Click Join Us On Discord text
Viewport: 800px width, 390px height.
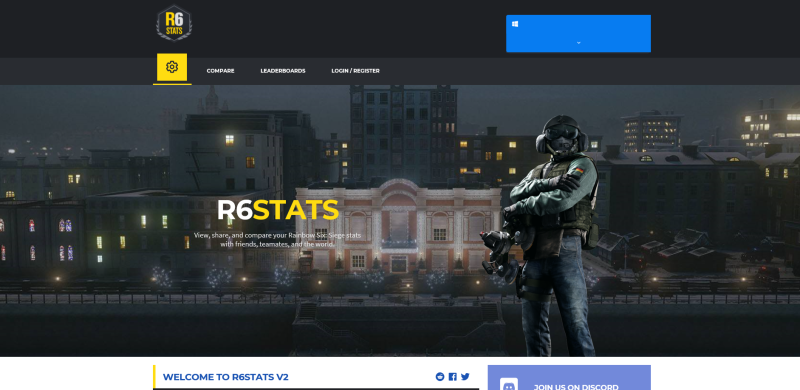click(x=576, y=386)
